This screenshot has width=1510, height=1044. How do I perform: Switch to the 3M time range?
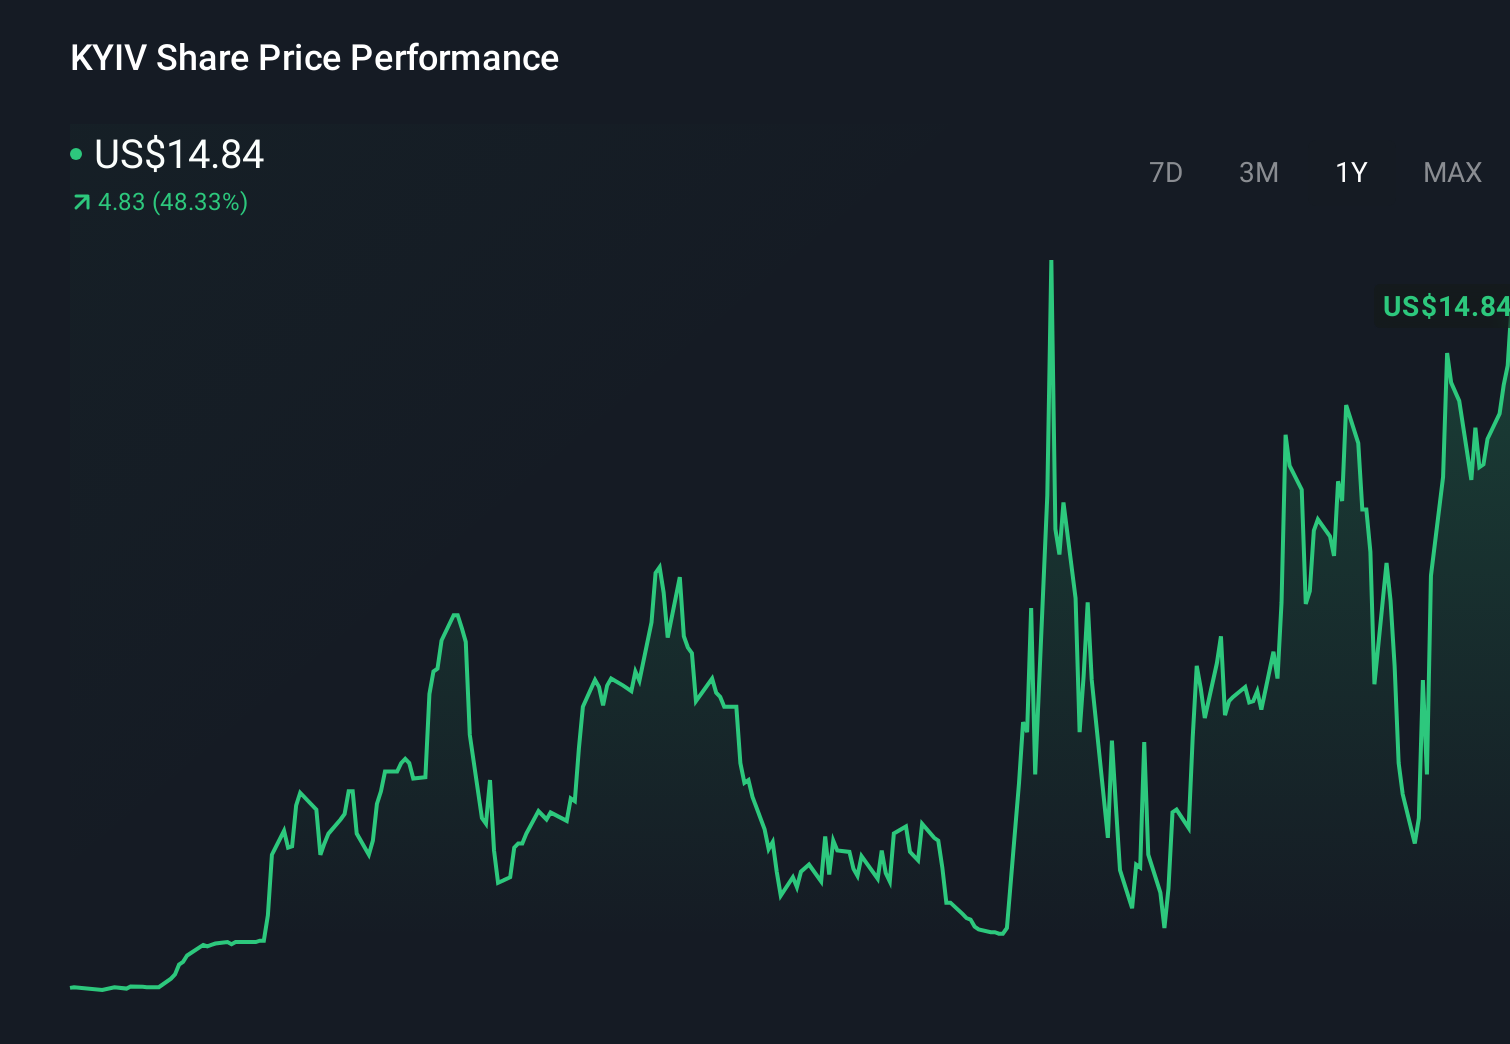point(1259,172)
